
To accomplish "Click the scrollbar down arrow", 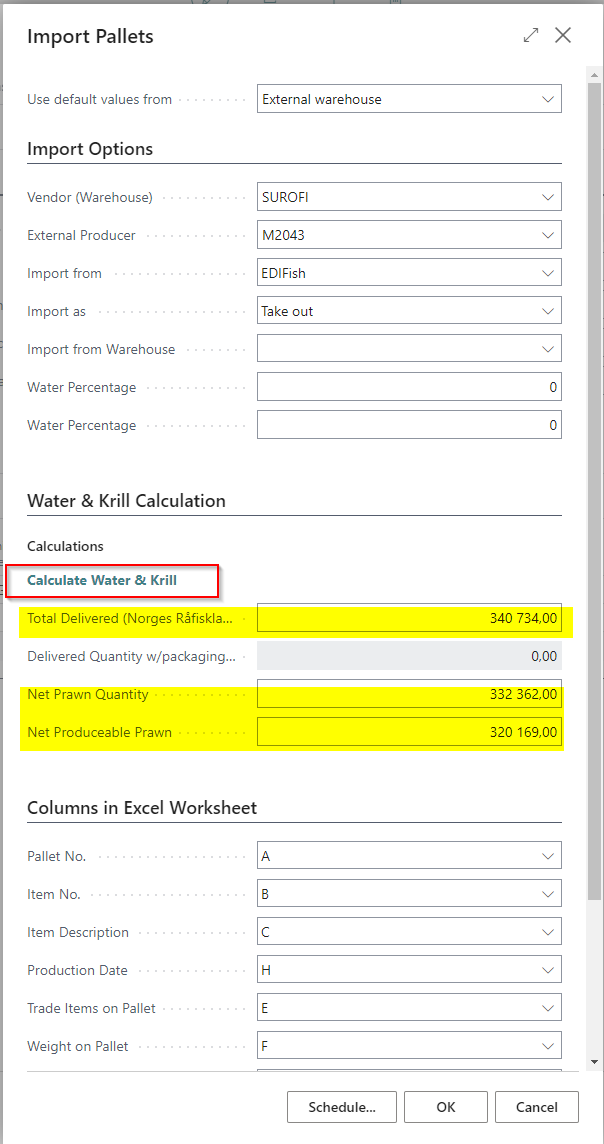I will pyautogui.click(x=595, y=1061).
